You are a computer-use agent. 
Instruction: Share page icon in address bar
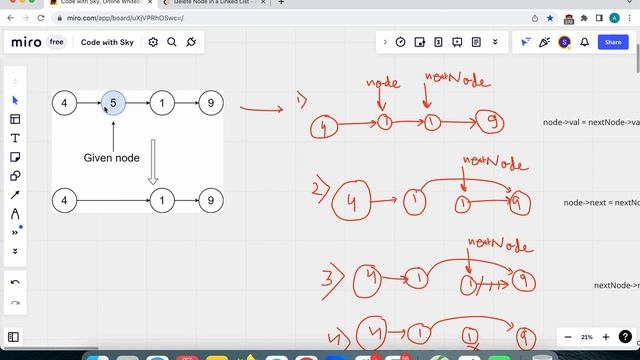coord(535,18)
